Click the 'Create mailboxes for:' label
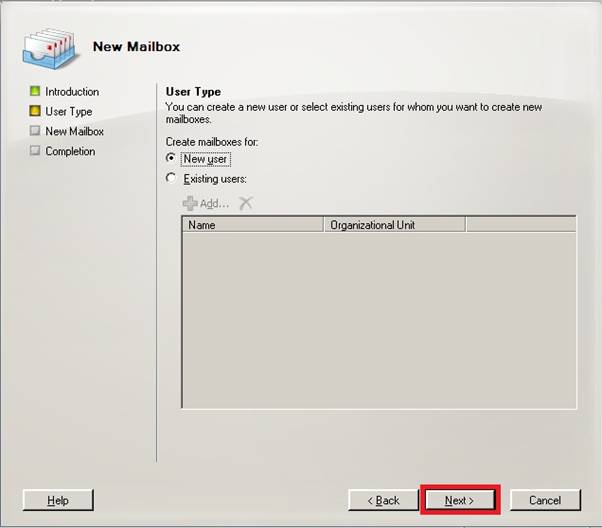Viewport: 602px width, 528px height. [x=212, y=142]
